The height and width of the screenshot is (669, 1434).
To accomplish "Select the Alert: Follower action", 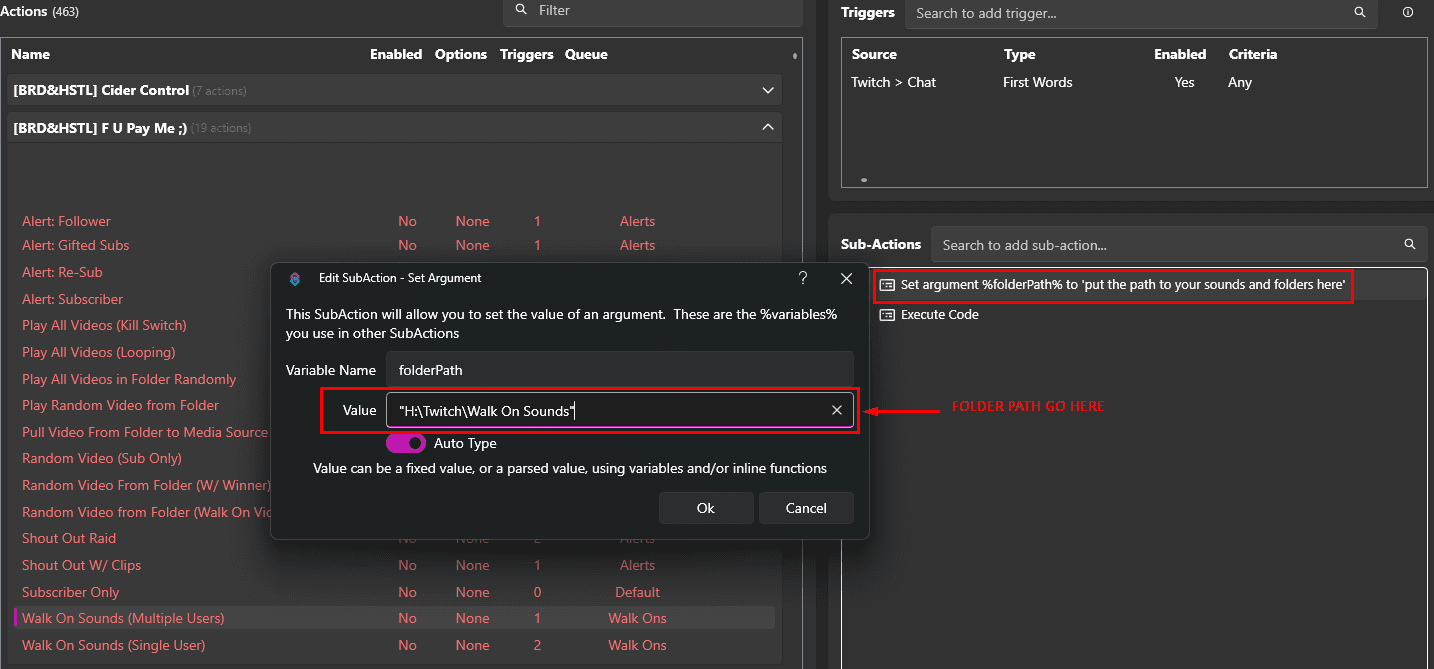I will [x=66, y=221].
